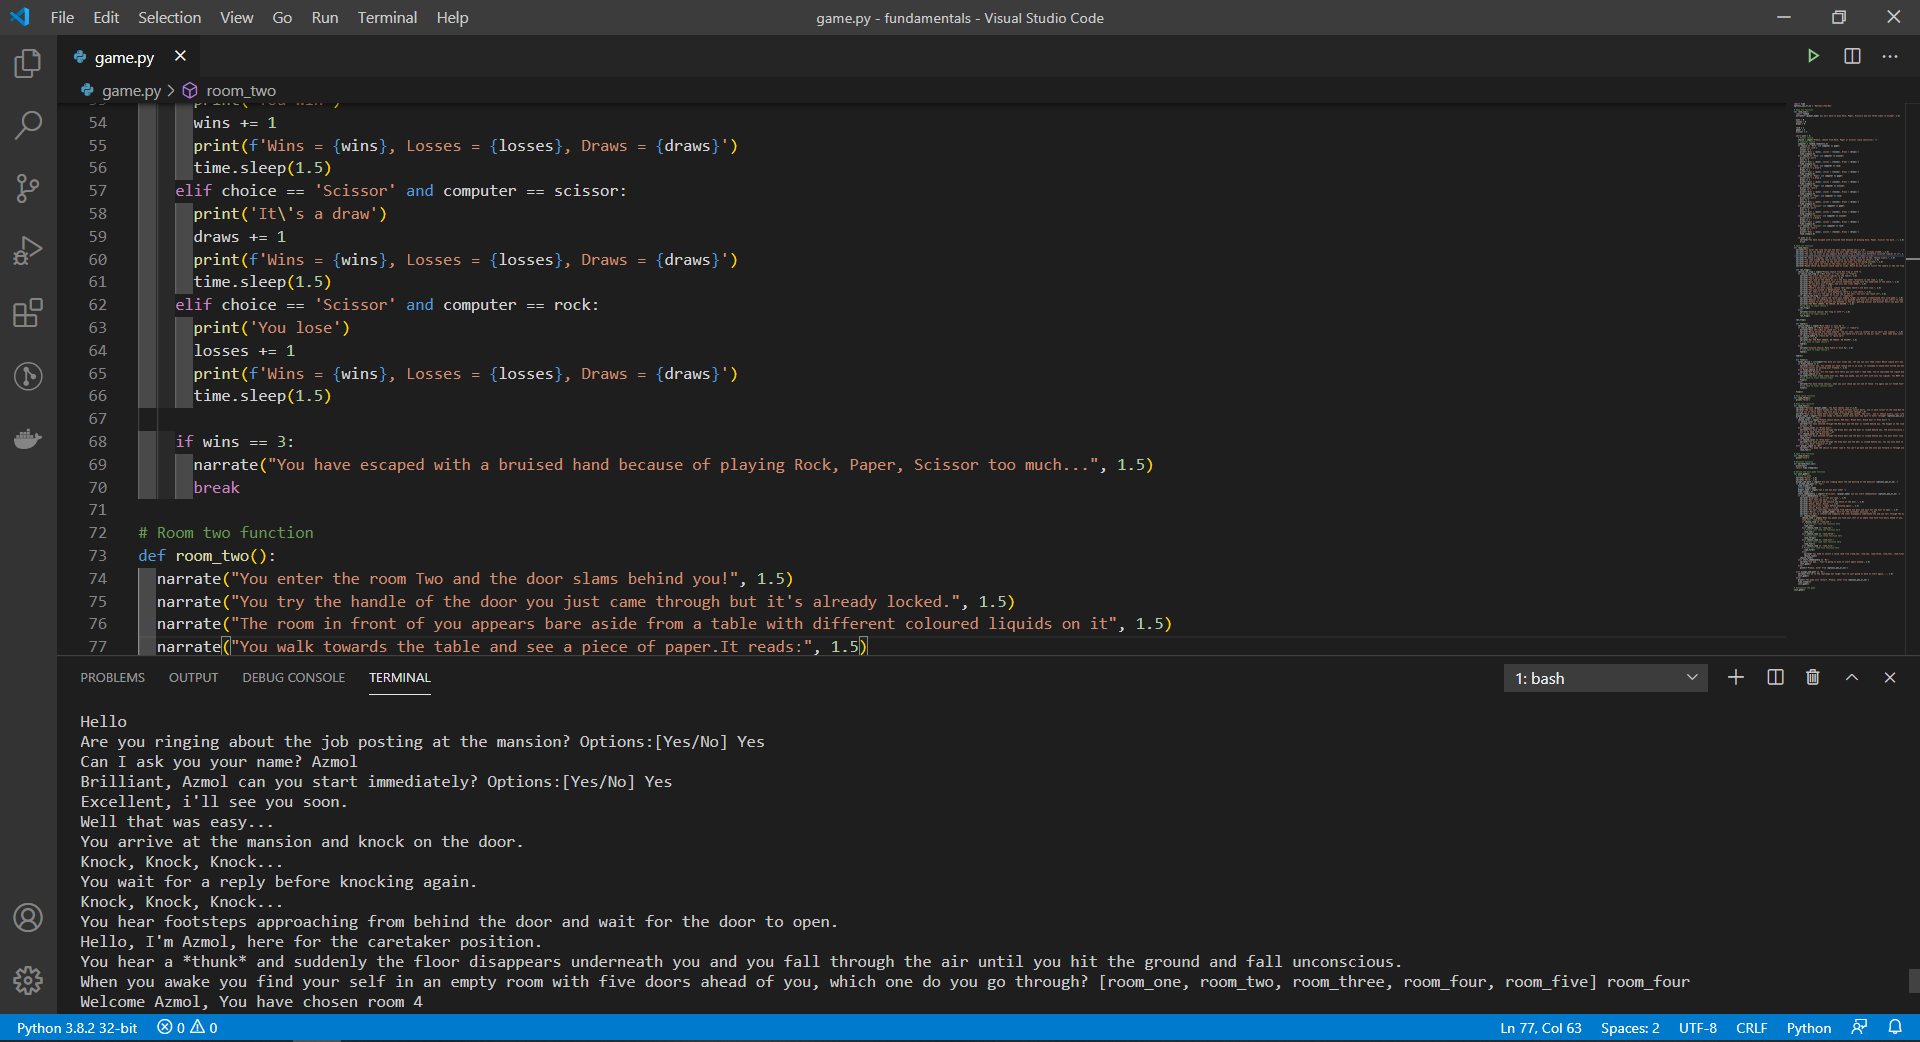
Task: Maximize the panel with chevron icon
Action: click(x=1851, y=677)
